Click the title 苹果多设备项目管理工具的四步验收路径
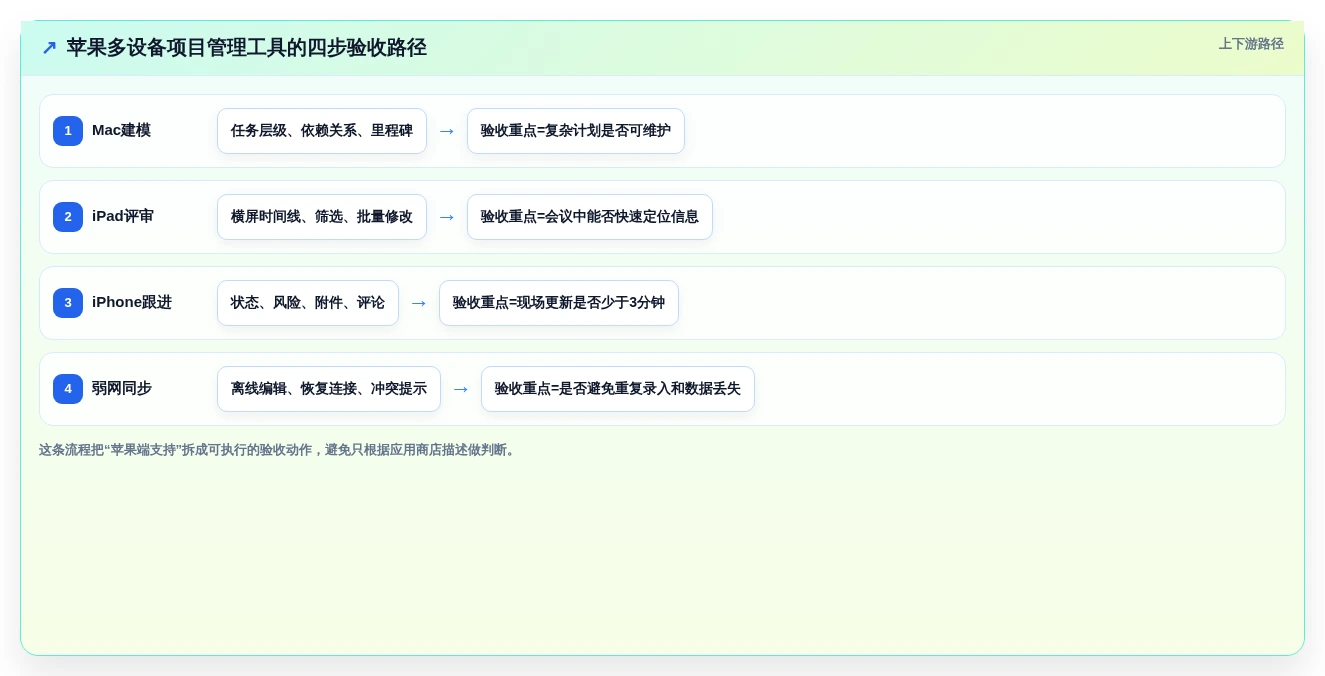The image size is (1325, 676). [246, 48]
